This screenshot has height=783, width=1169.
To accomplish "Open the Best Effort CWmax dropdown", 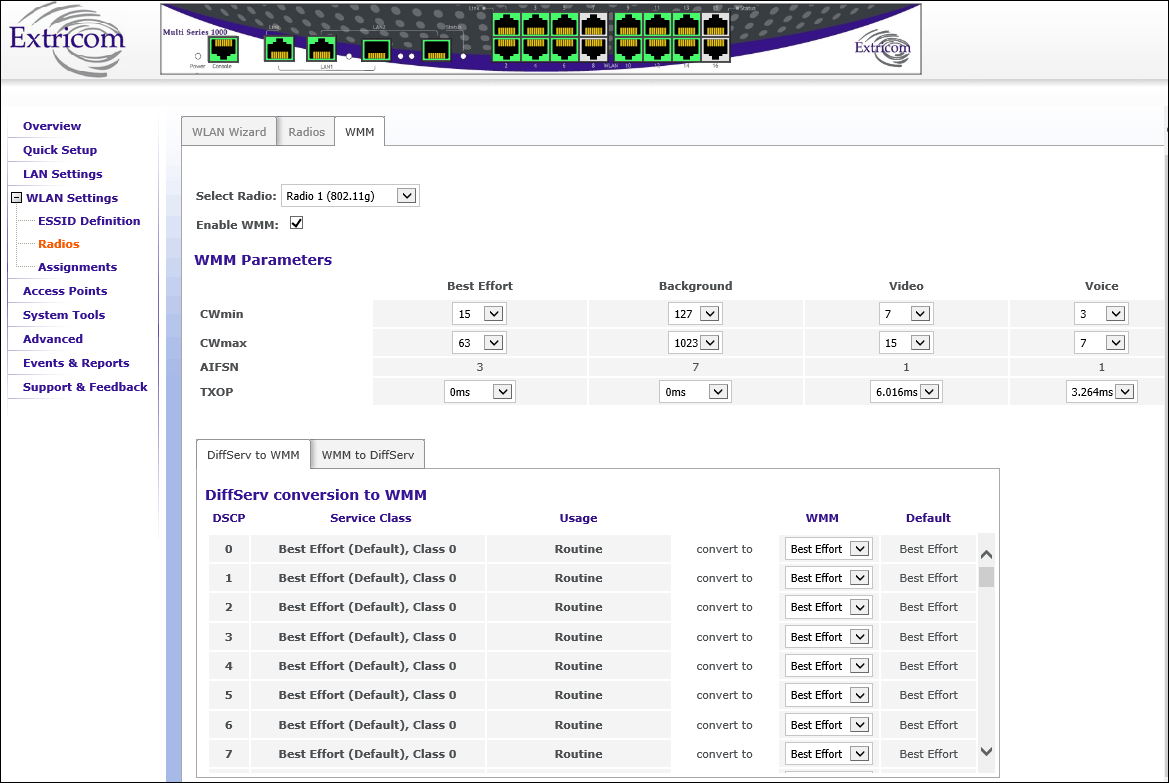I will point(479,343).
